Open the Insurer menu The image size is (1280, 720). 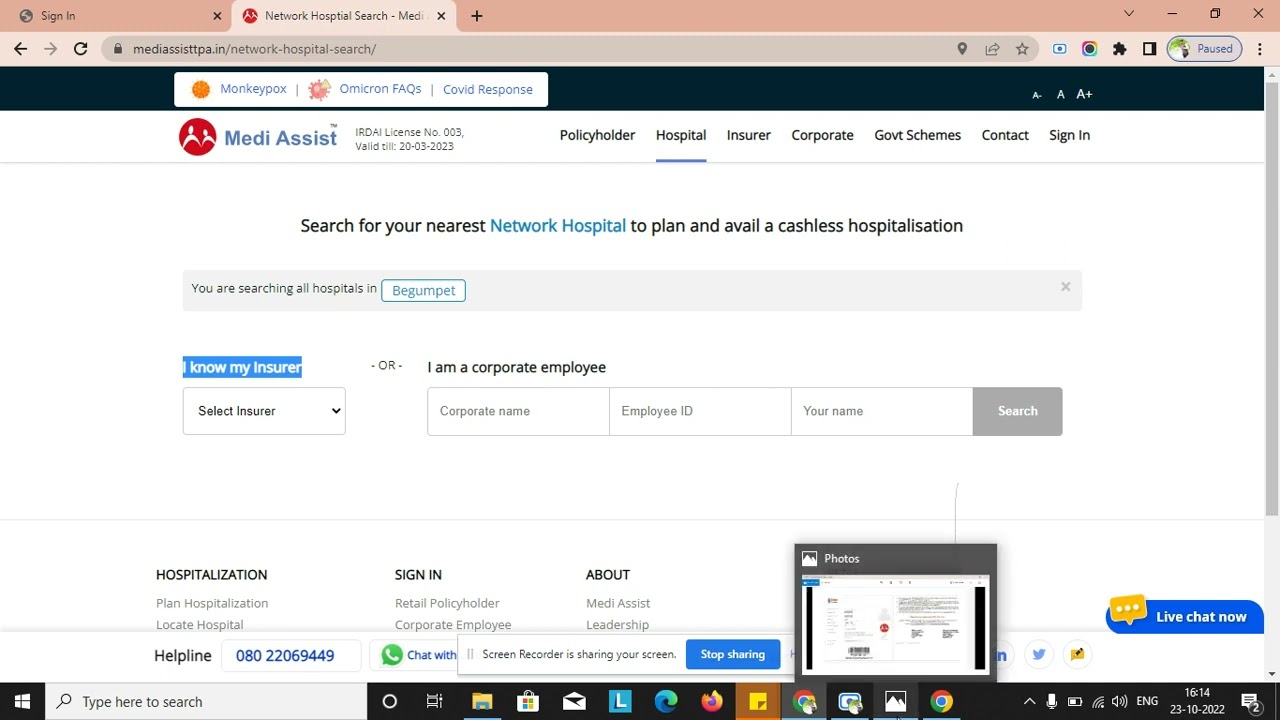pyautogui.click(x=749, y=135)
